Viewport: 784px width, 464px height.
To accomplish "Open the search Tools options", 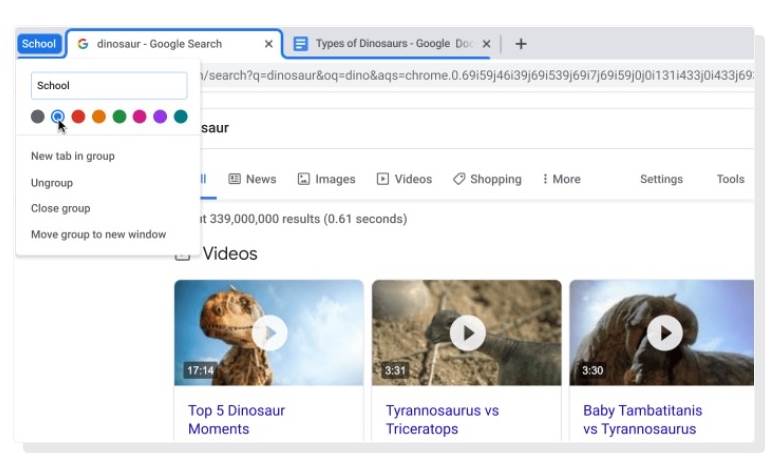I will [x=730, y=179].
